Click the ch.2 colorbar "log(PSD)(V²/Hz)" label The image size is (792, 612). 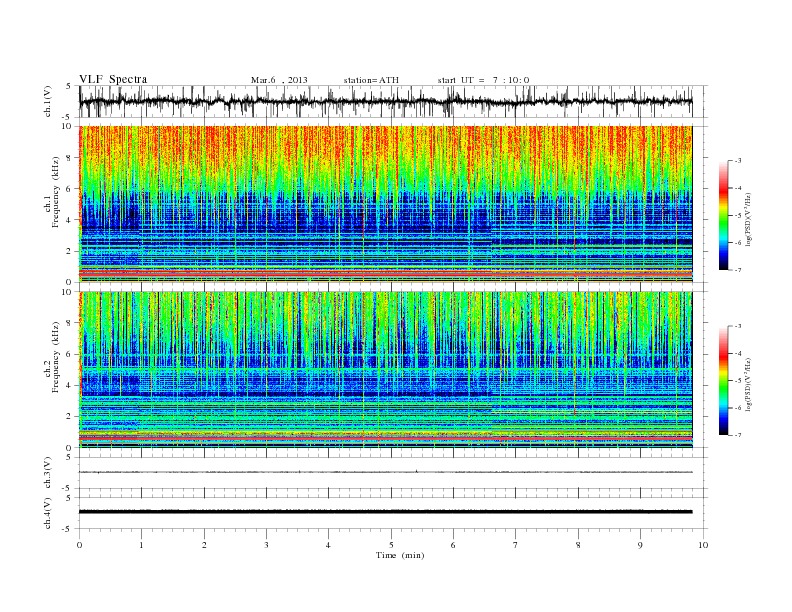click(748, 385)
